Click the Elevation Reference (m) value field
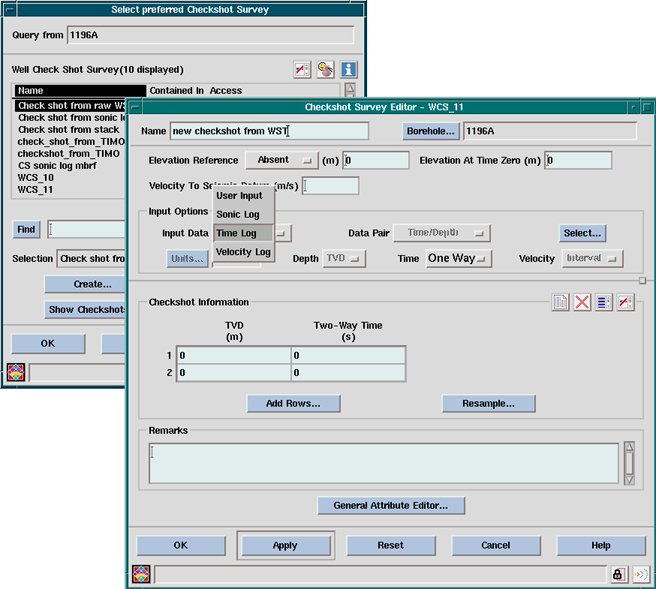The height and width of the screenshot is (589, 656). click(376, 160)
